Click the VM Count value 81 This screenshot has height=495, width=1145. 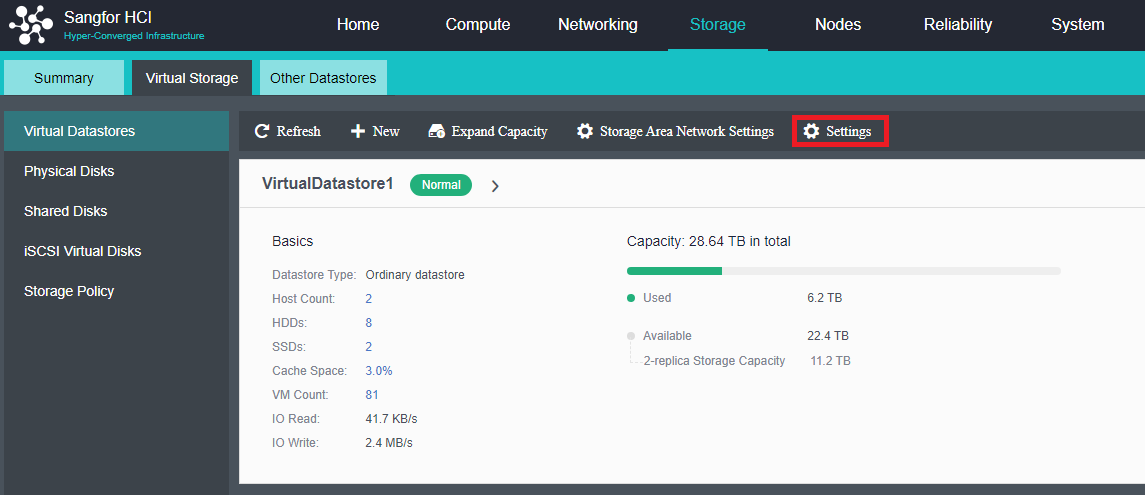click(x=372, y=395)
